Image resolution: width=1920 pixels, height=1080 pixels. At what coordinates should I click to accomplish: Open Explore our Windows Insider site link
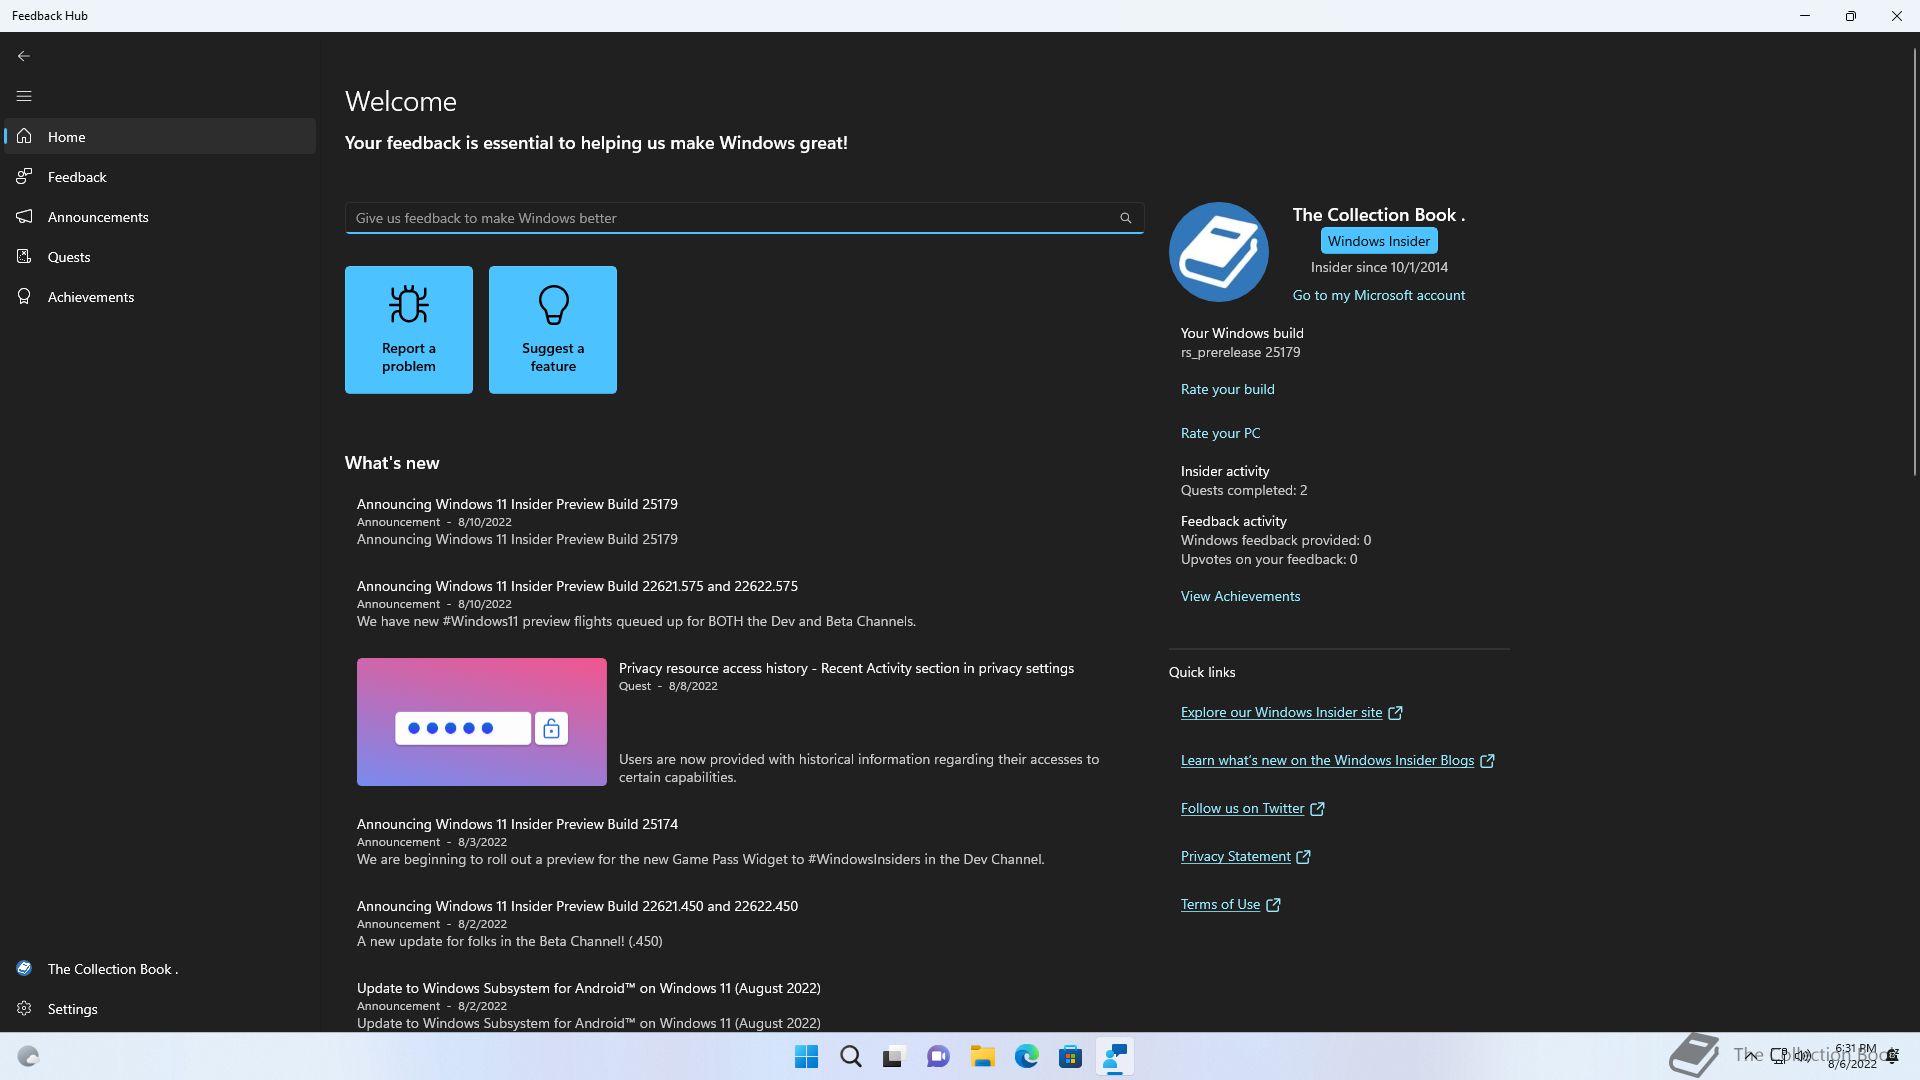point(1281,712)
